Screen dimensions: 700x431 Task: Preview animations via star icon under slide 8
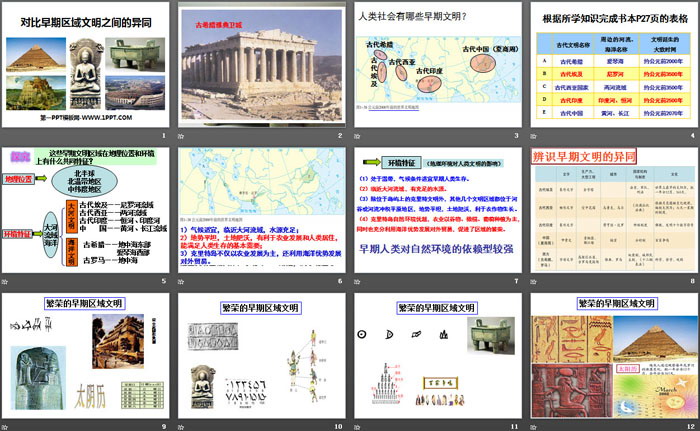click(532, 282)
